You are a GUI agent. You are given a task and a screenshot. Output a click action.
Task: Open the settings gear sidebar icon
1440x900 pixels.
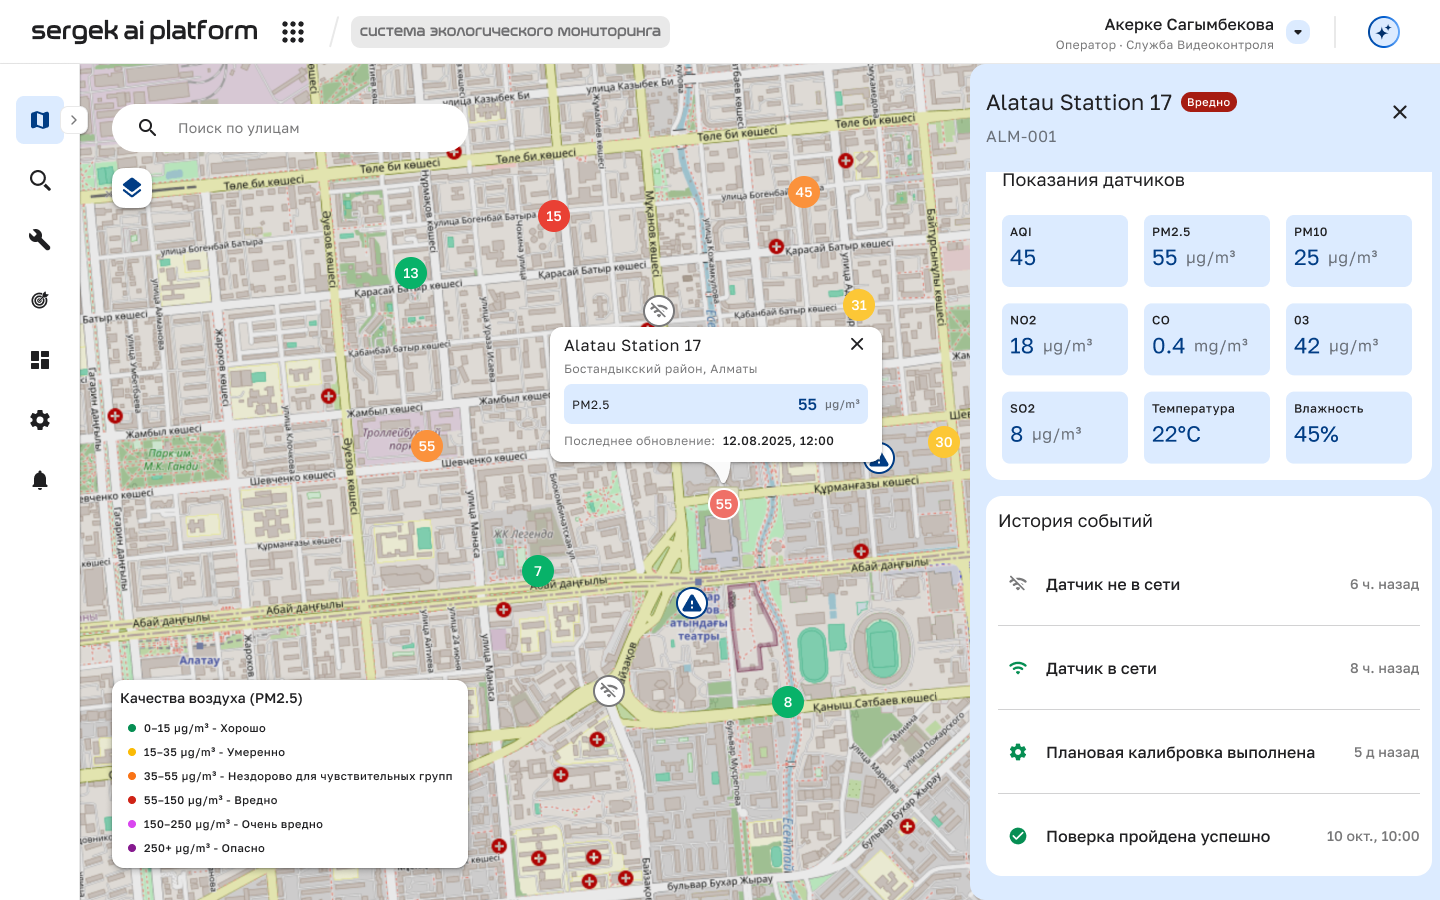pos(40,420)
